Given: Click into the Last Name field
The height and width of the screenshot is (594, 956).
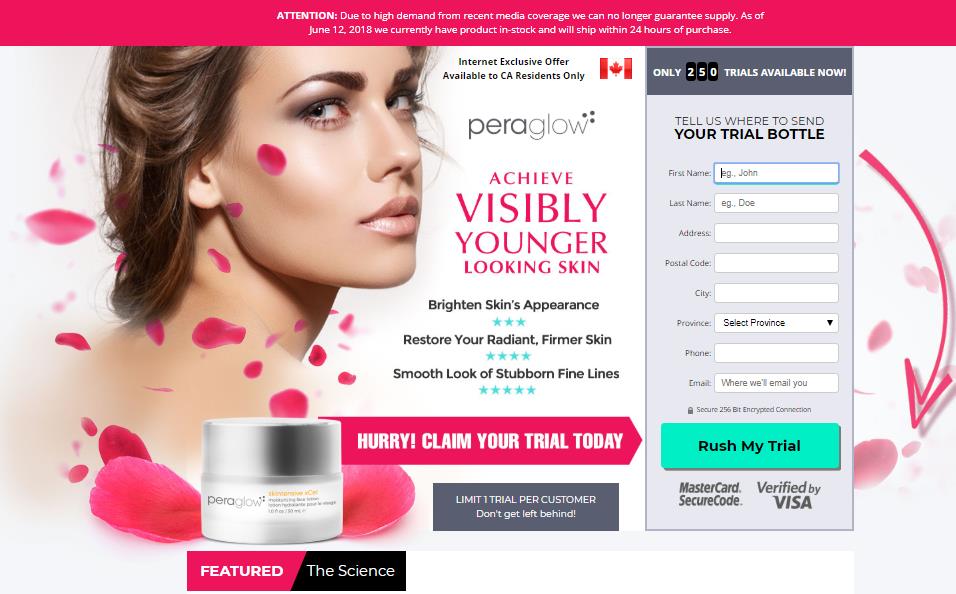Looking at the screenshot, I should 776,203.
